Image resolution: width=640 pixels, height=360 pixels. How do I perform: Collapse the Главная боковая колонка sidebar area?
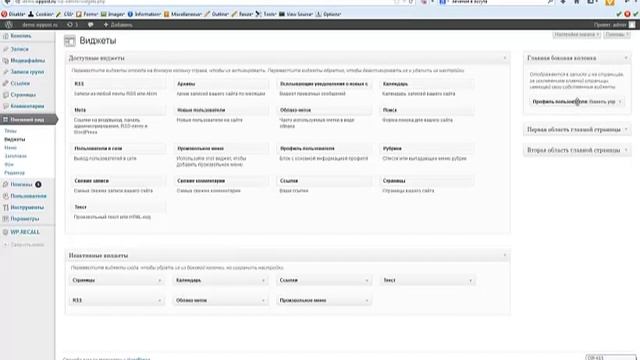(626, 58)
